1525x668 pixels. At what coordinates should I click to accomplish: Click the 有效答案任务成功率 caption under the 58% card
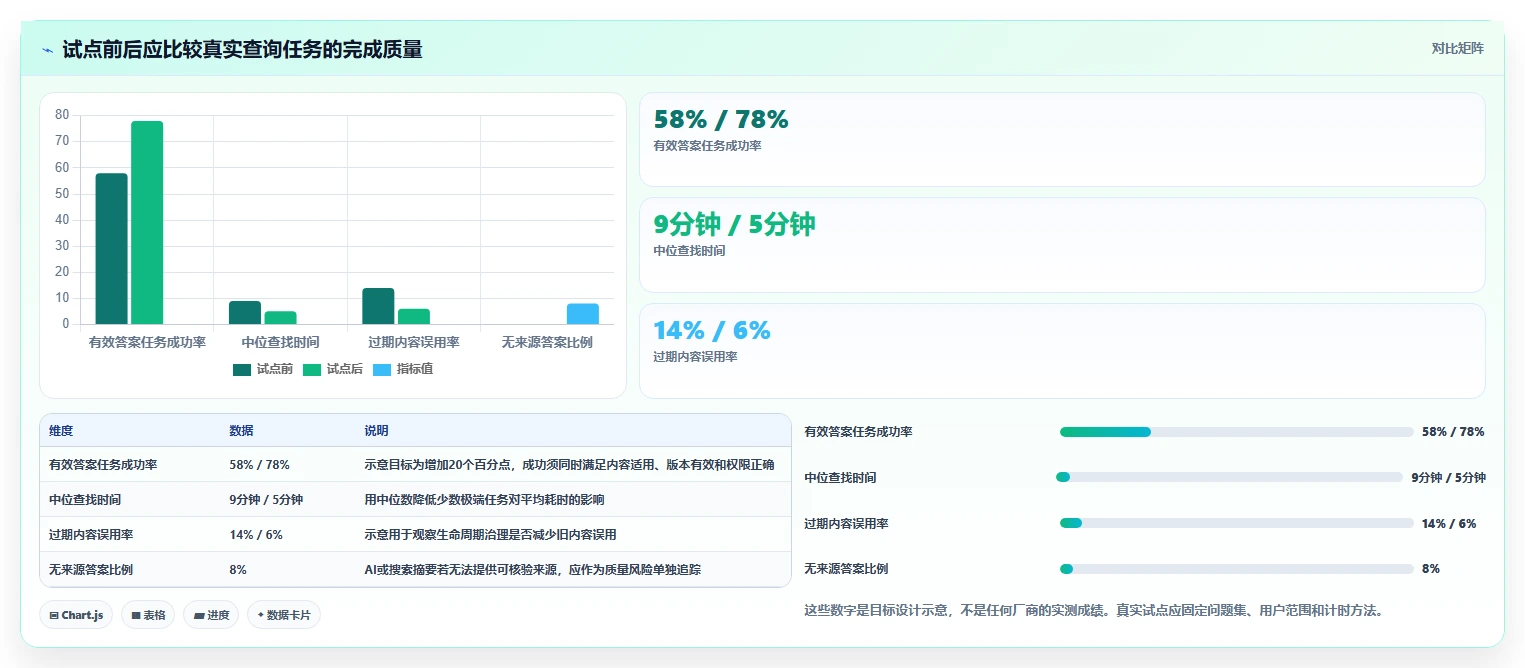[x=707, y=146]
